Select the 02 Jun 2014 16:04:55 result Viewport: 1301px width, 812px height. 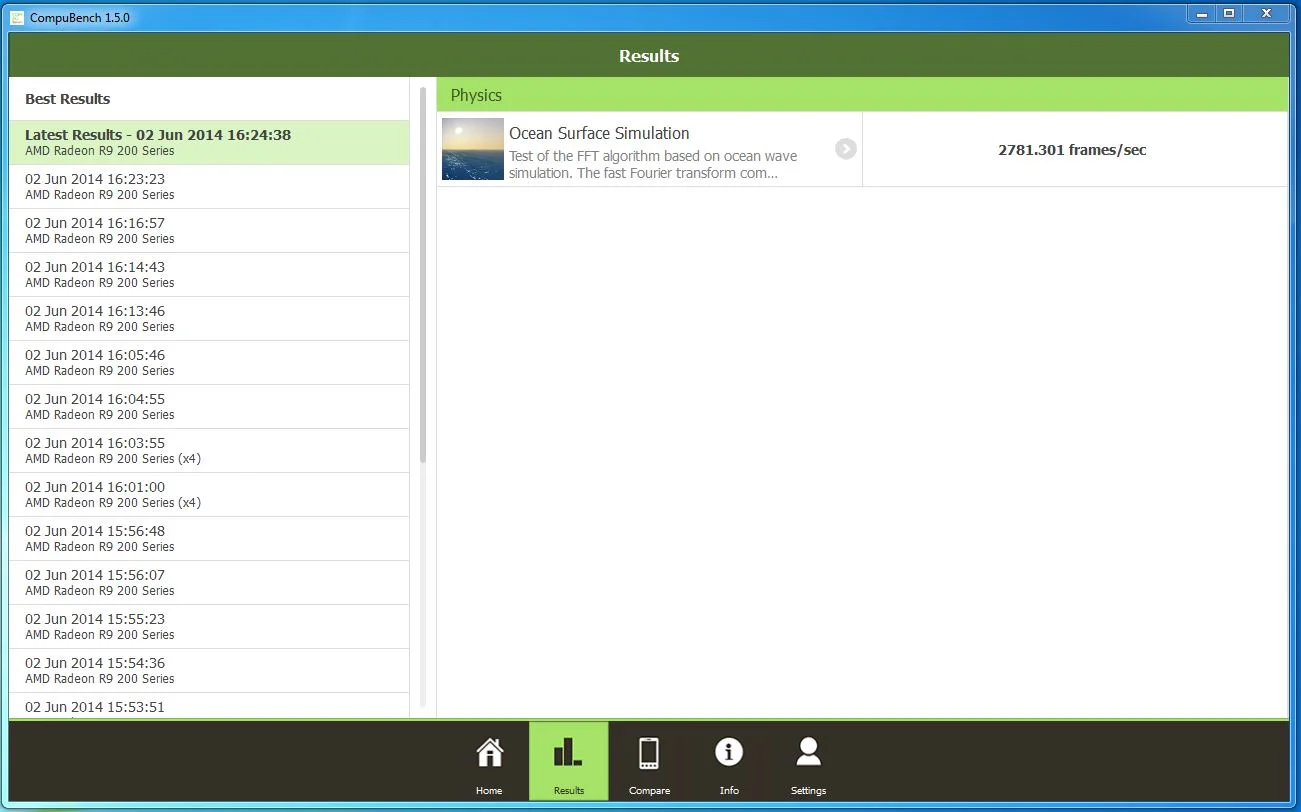tap(209, 407)
